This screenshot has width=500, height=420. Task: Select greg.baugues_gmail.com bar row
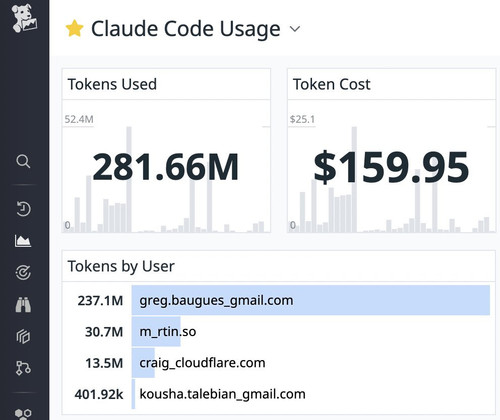[278, 300]
